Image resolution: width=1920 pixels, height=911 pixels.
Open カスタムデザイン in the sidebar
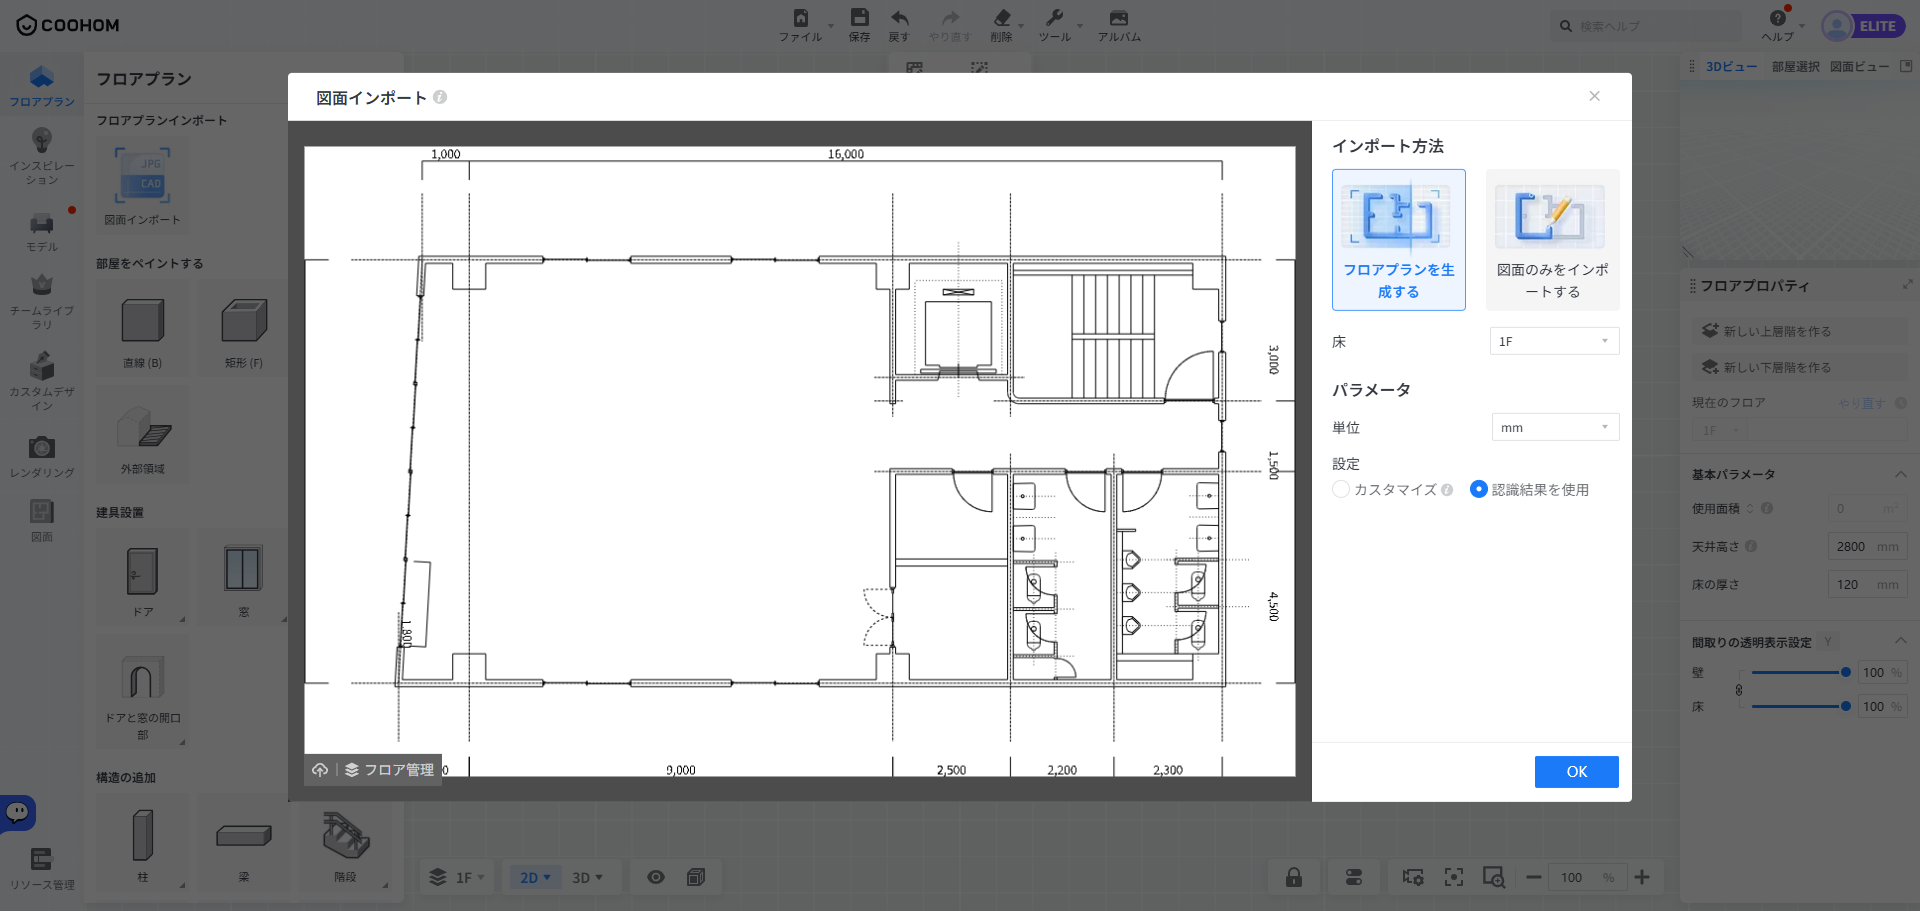tap(42, 381)
